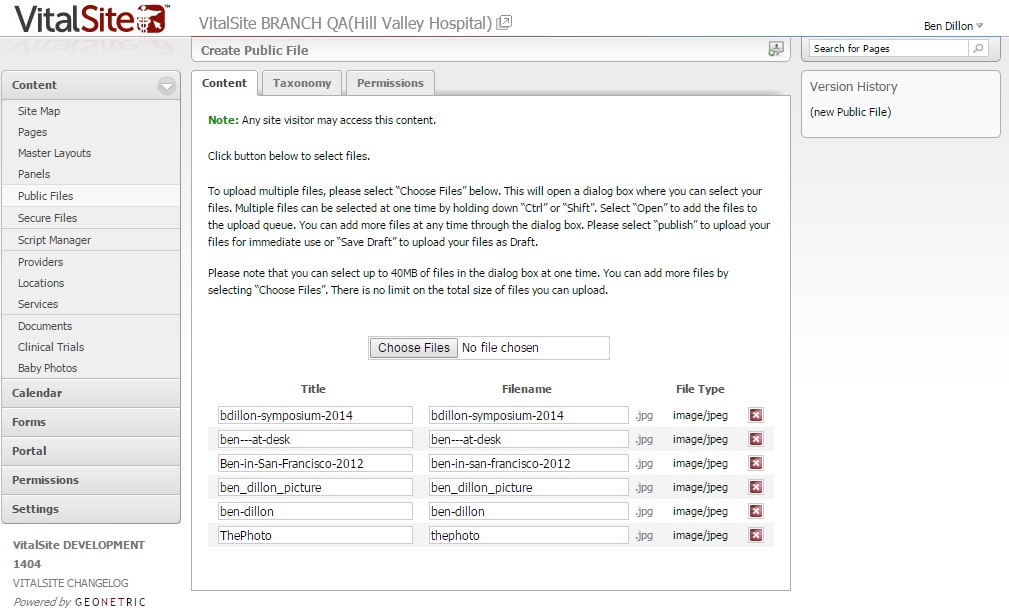Expand the Forms sidebar section

point(91,422)
